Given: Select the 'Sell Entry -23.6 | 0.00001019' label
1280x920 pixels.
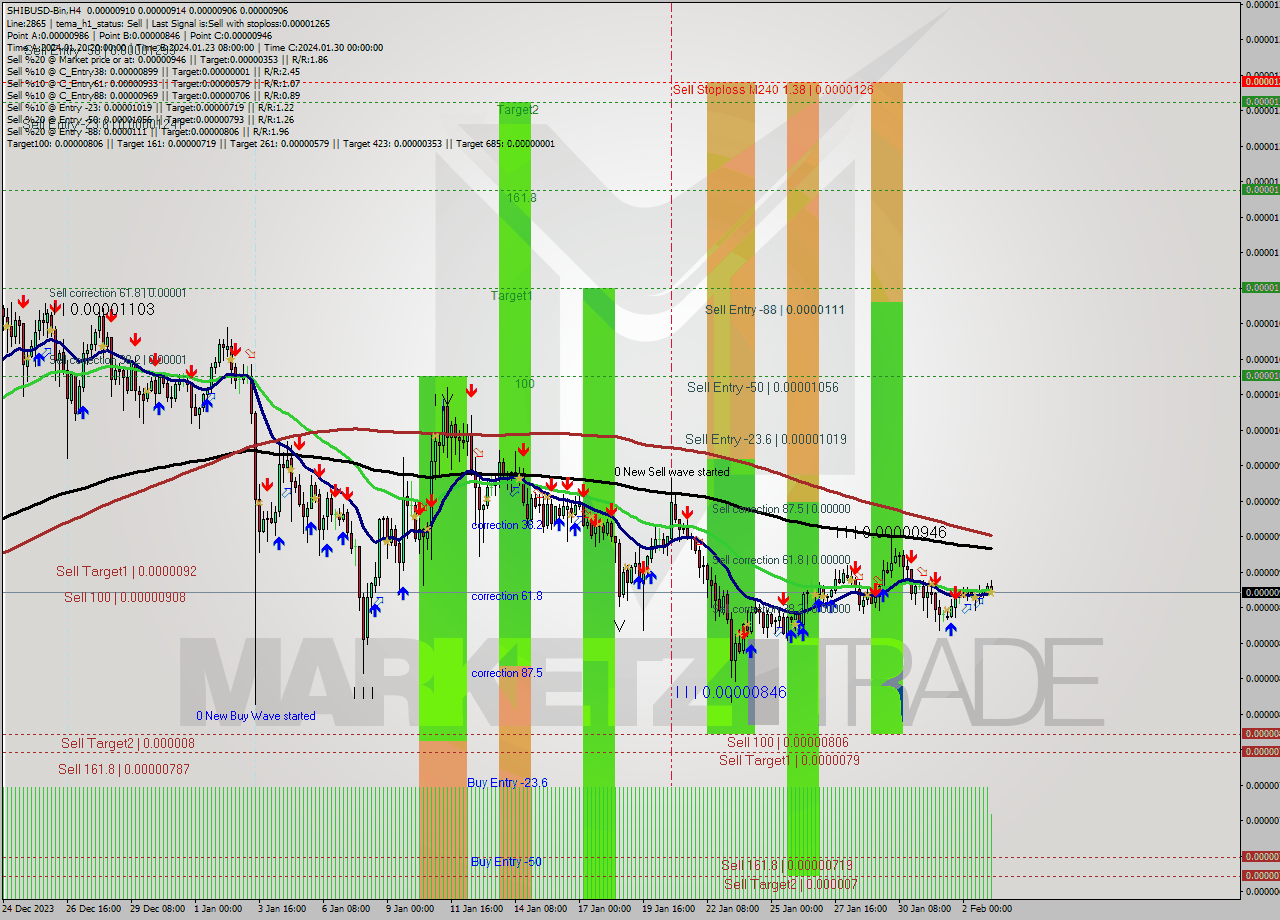Looking at the screenshot, I should [766, 439].
